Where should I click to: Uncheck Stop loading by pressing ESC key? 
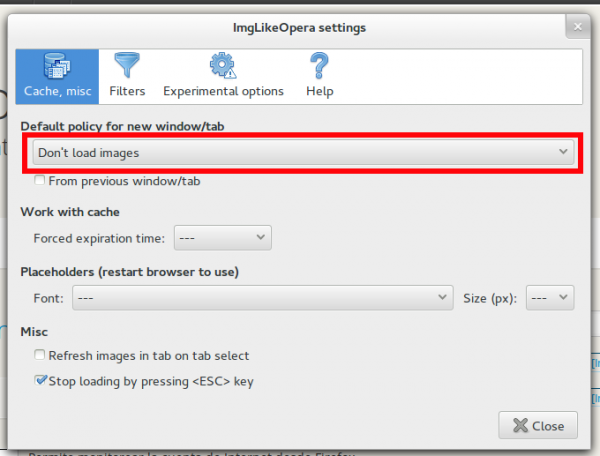point(40,380)
